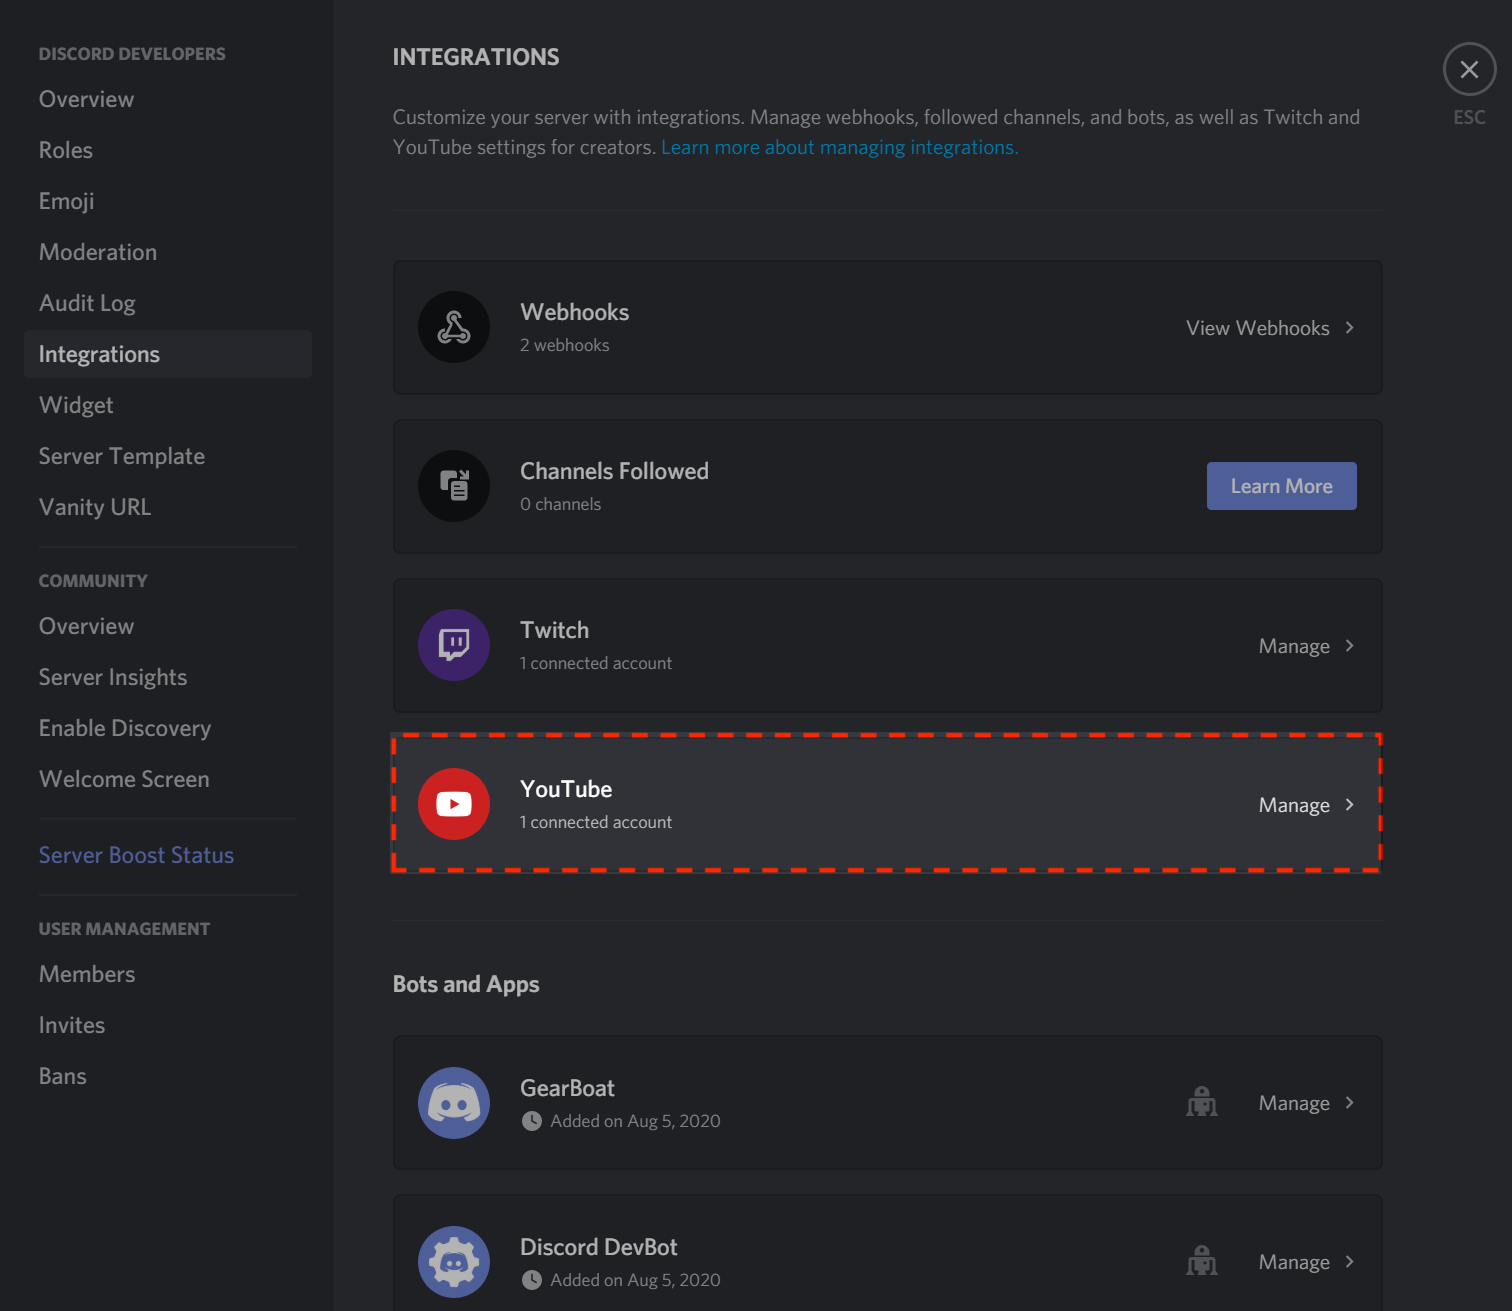Click 'Added on Aug 5, 2020' under Discord DevBot
This screenshot has width=1512, height=1311.
pos(635,1280)
